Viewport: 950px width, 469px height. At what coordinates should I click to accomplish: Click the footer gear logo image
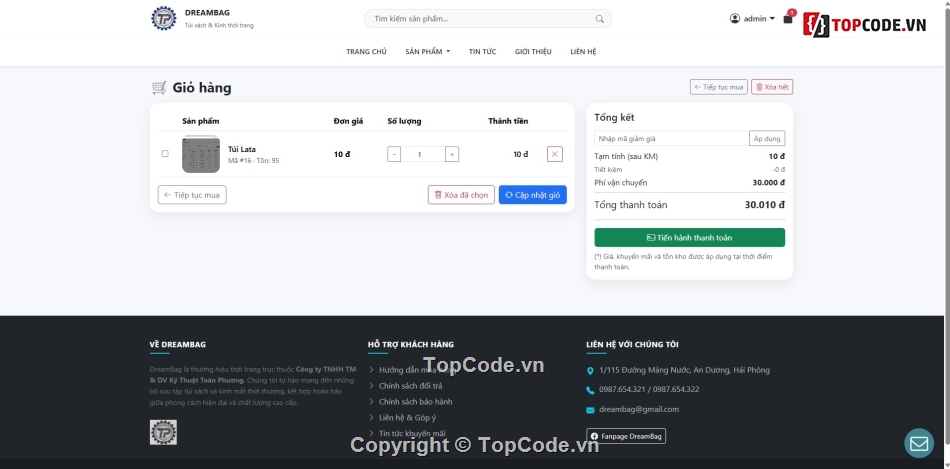pos(163,433)
